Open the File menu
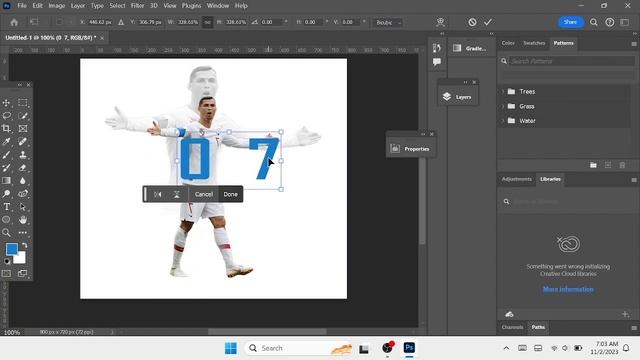Viewport: 640px width, 360px height. 22,6
